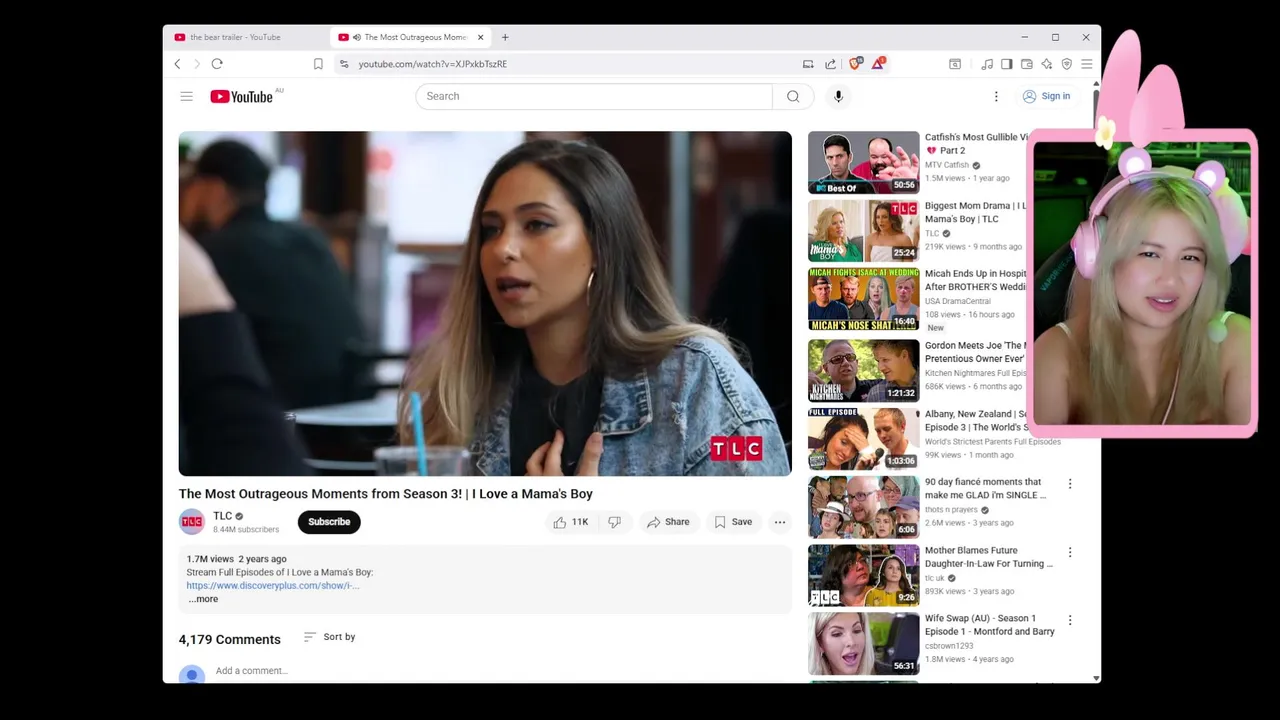Open the discoveryplus.com link
The width and height of the screenshot is (1280, 720).
pyautogui.click(x=272, y=586)
